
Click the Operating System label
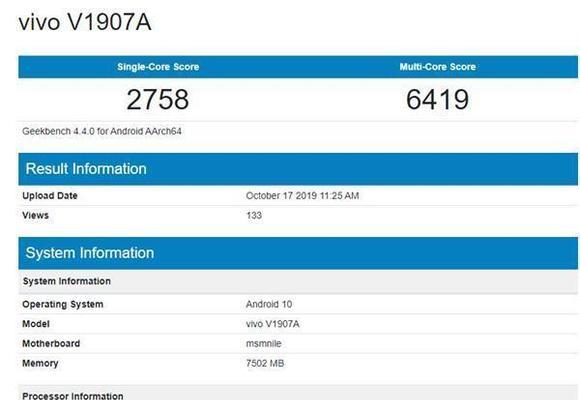click(63, 304)
